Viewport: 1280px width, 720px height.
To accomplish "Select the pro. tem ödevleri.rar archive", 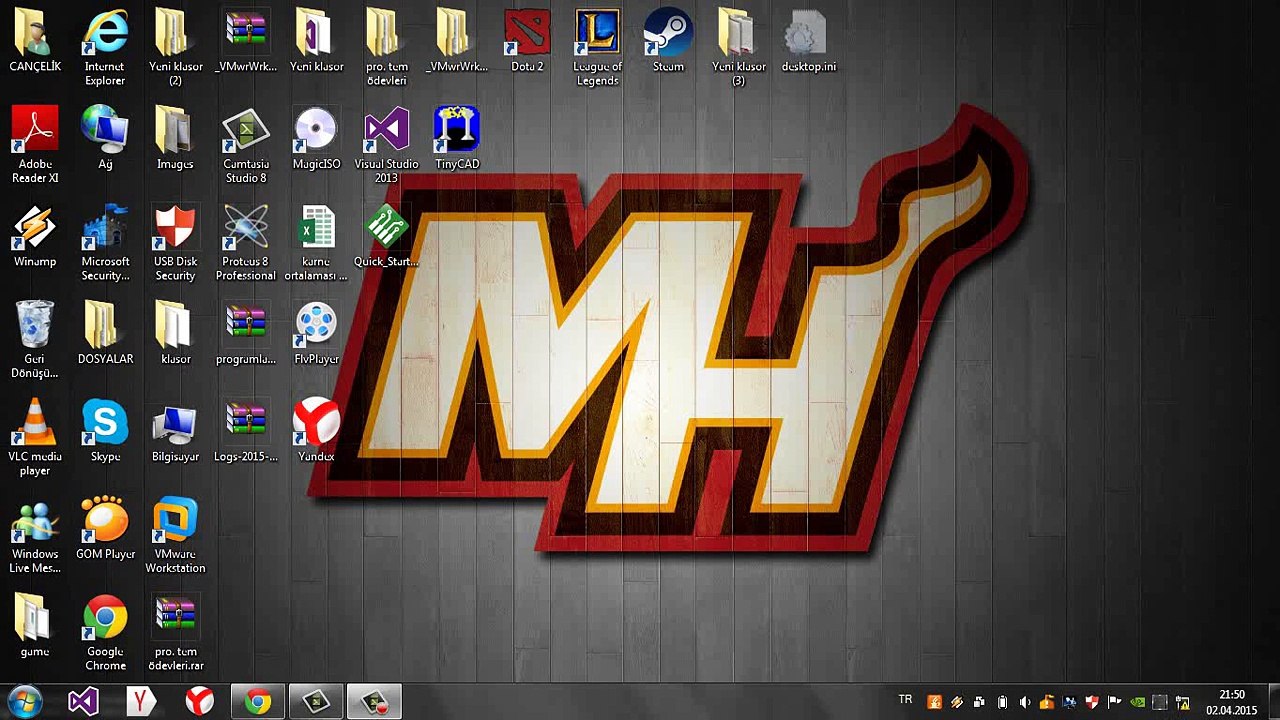I will click(175, 633).
